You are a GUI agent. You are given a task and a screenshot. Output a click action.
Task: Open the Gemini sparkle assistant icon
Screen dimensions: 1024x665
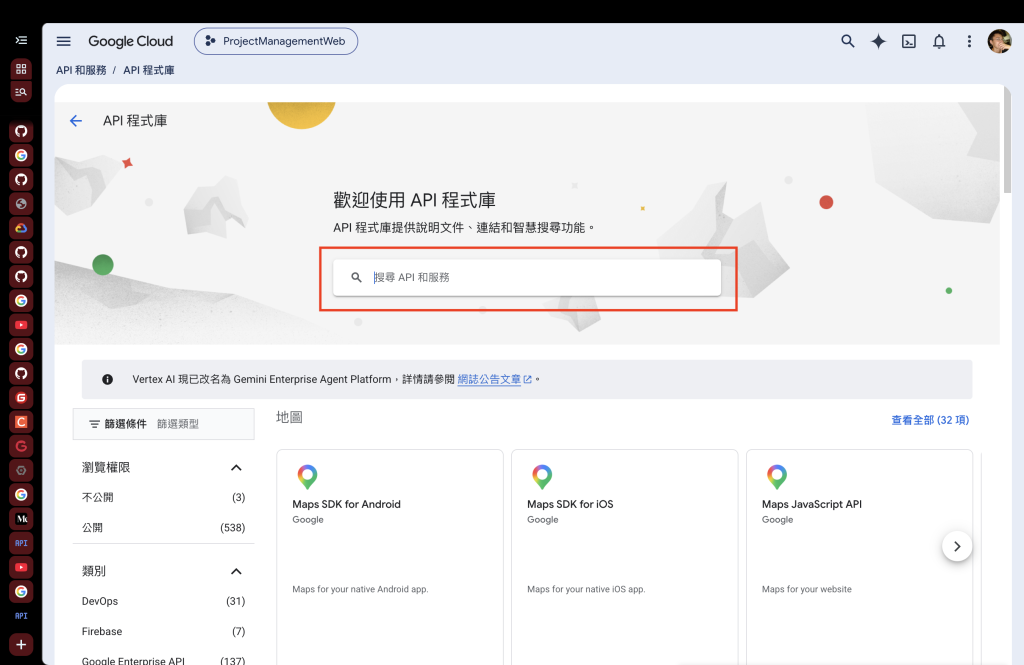pyautogui.click(x=878, y=41)
